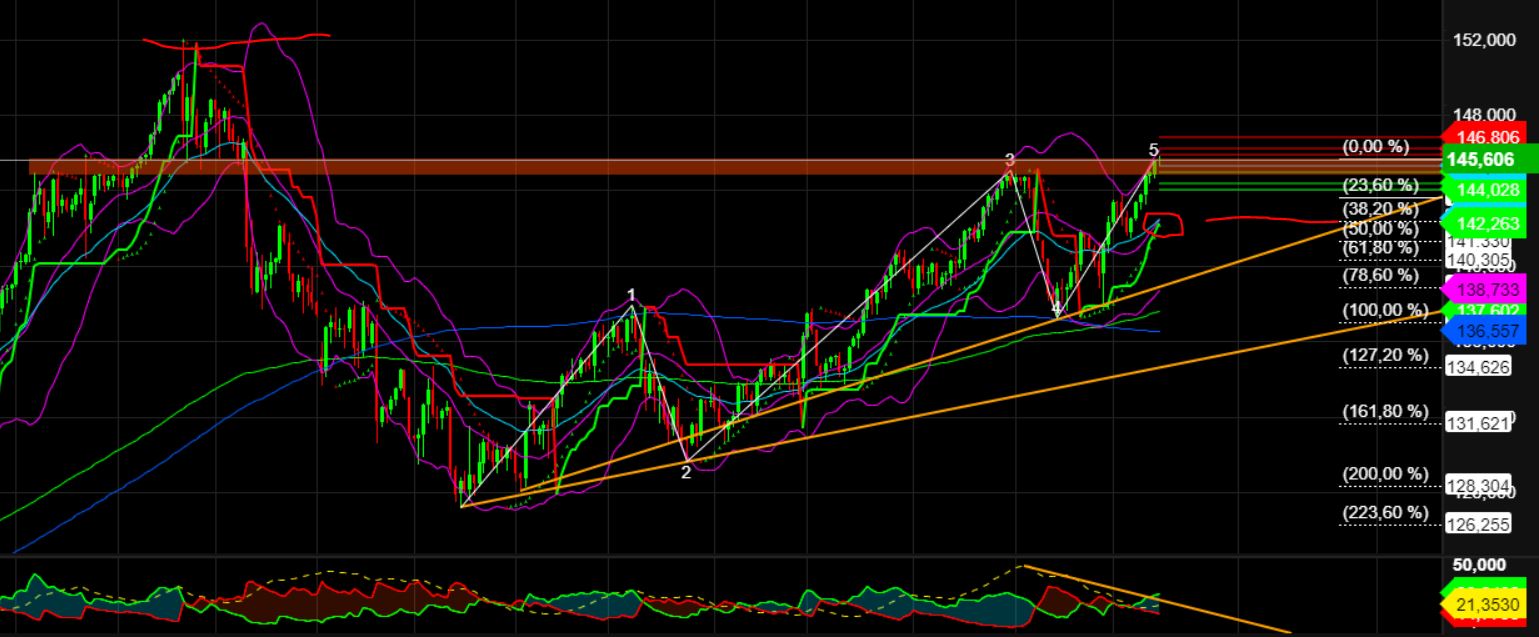Click wave label 3 near the peak
The height and width of the screenshot is (637, 1539).
pos(1008,158)
